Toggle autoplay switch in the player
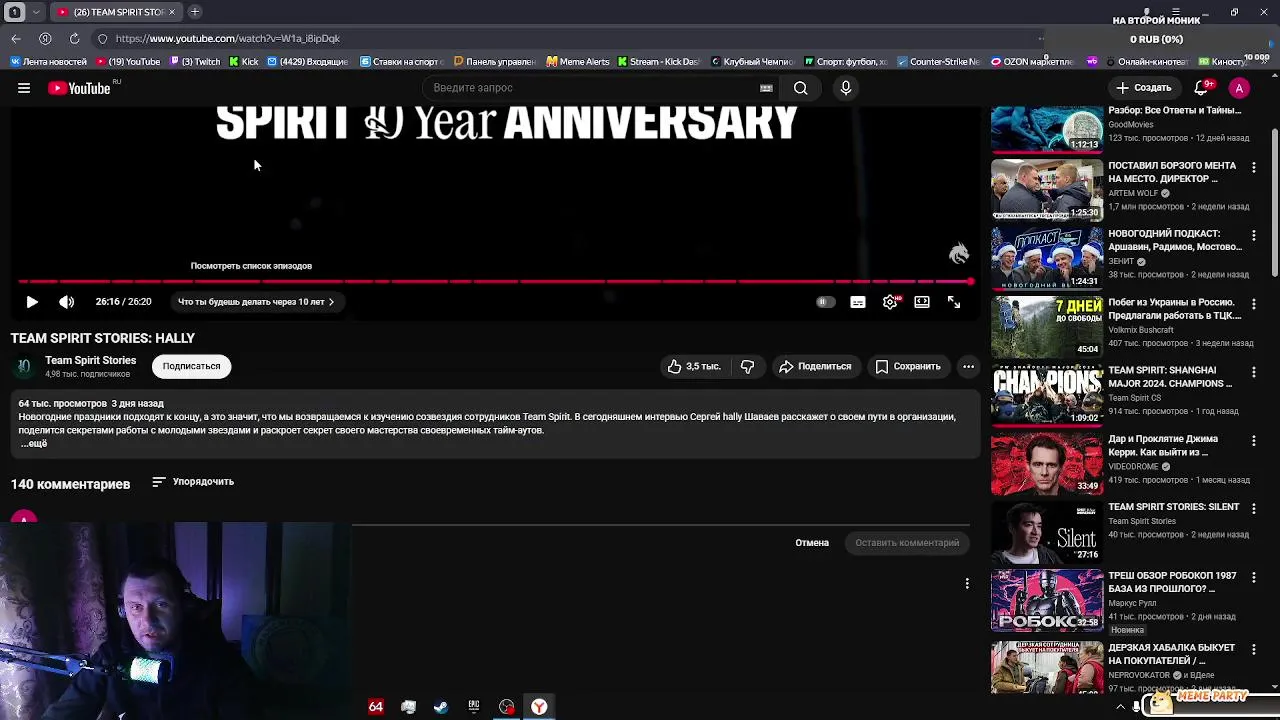This screenshot has height=720, width=1280. 825,302
